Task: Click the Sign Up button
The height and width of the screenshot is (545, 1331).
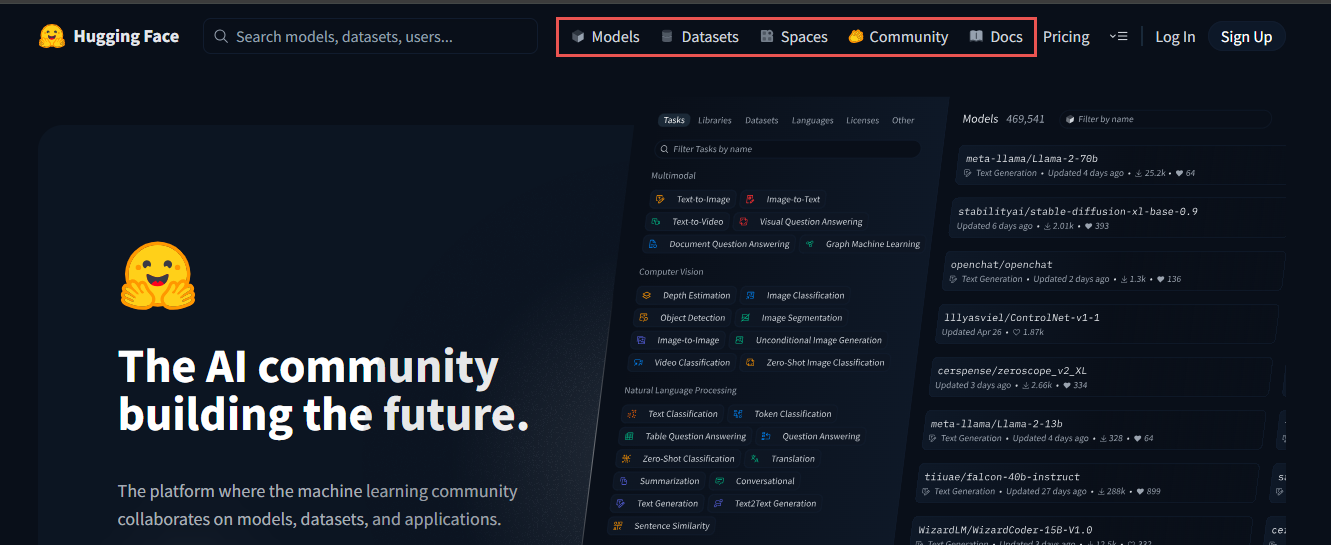Action: 1246,36
